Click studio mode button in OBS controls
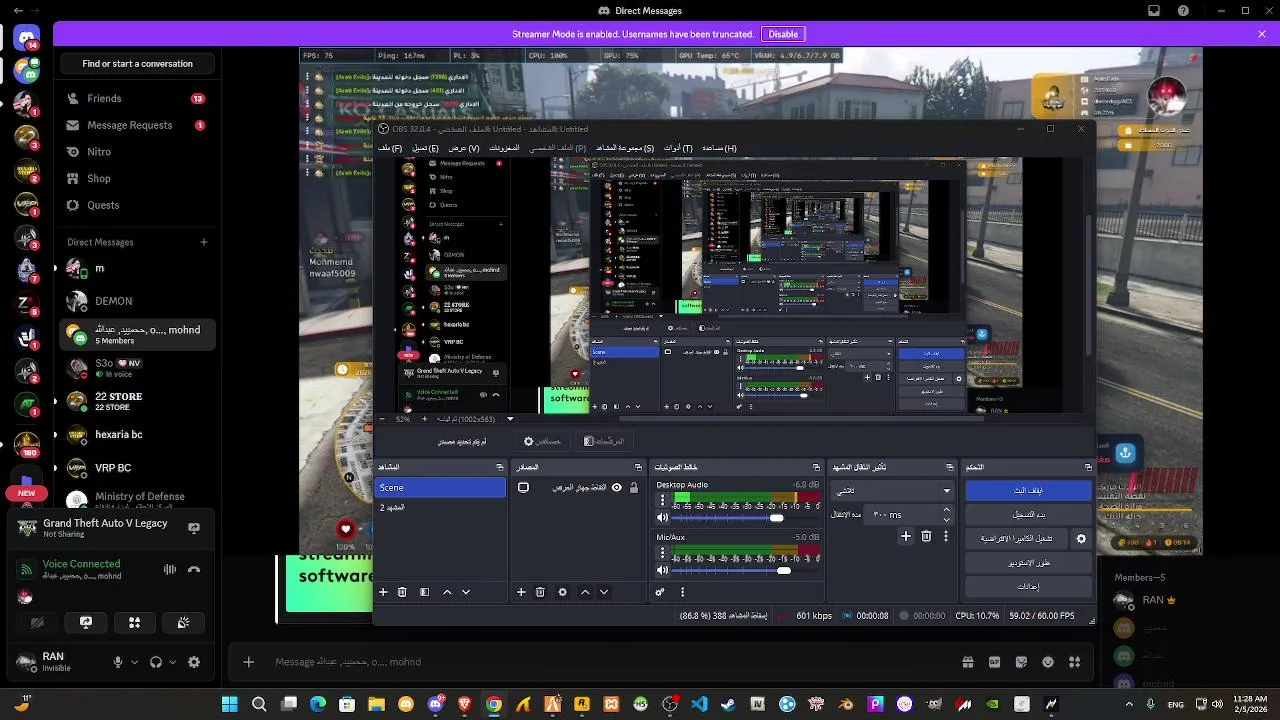Image resolution: width=1280 pixels, height=720 pixels. click(1028, 562)
